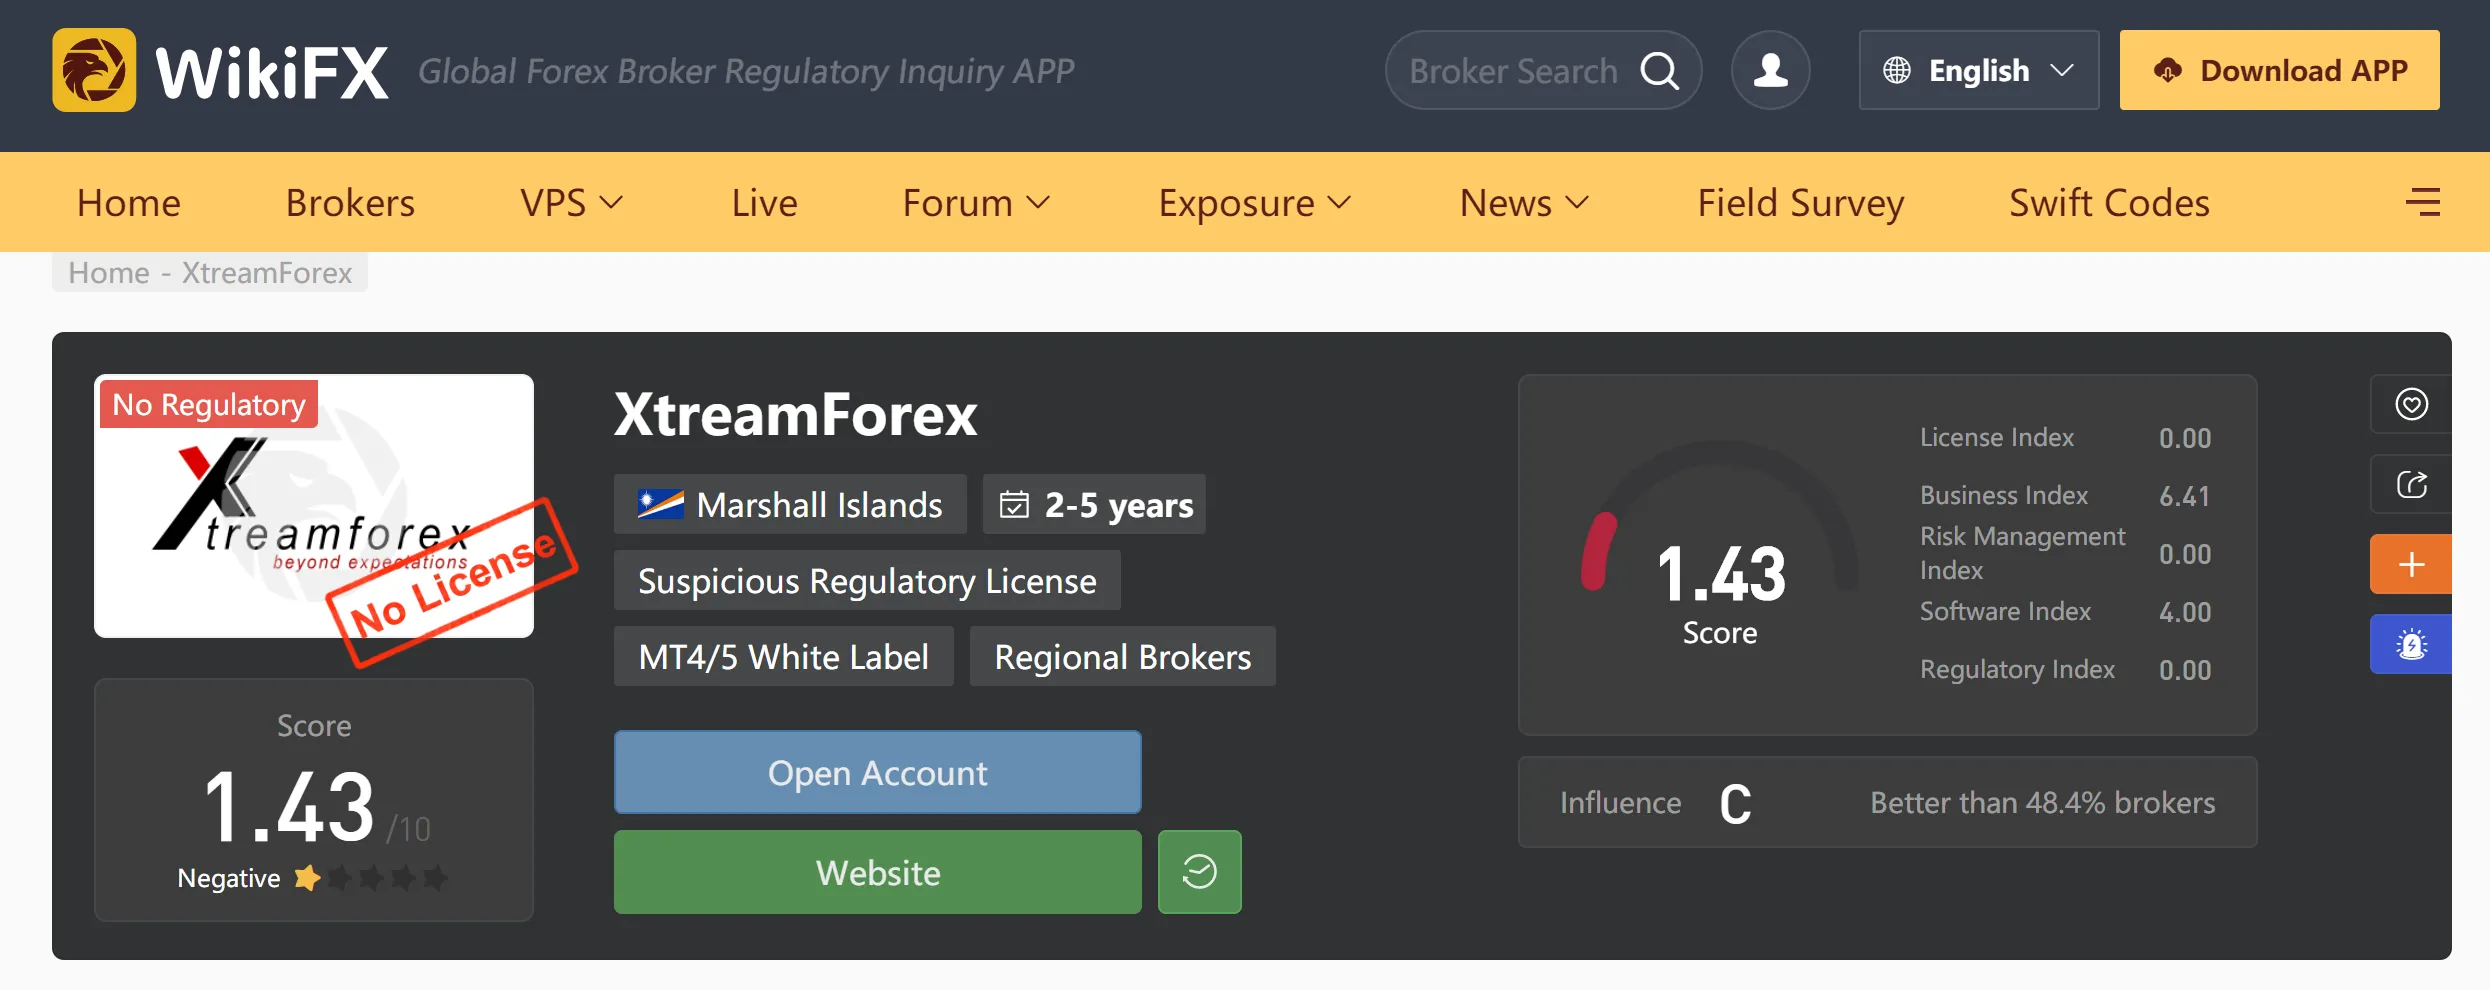Screen dimensions: 2490x990
Task: Click the green Website button
Action: pyautogui.click(x=878, y=872)
